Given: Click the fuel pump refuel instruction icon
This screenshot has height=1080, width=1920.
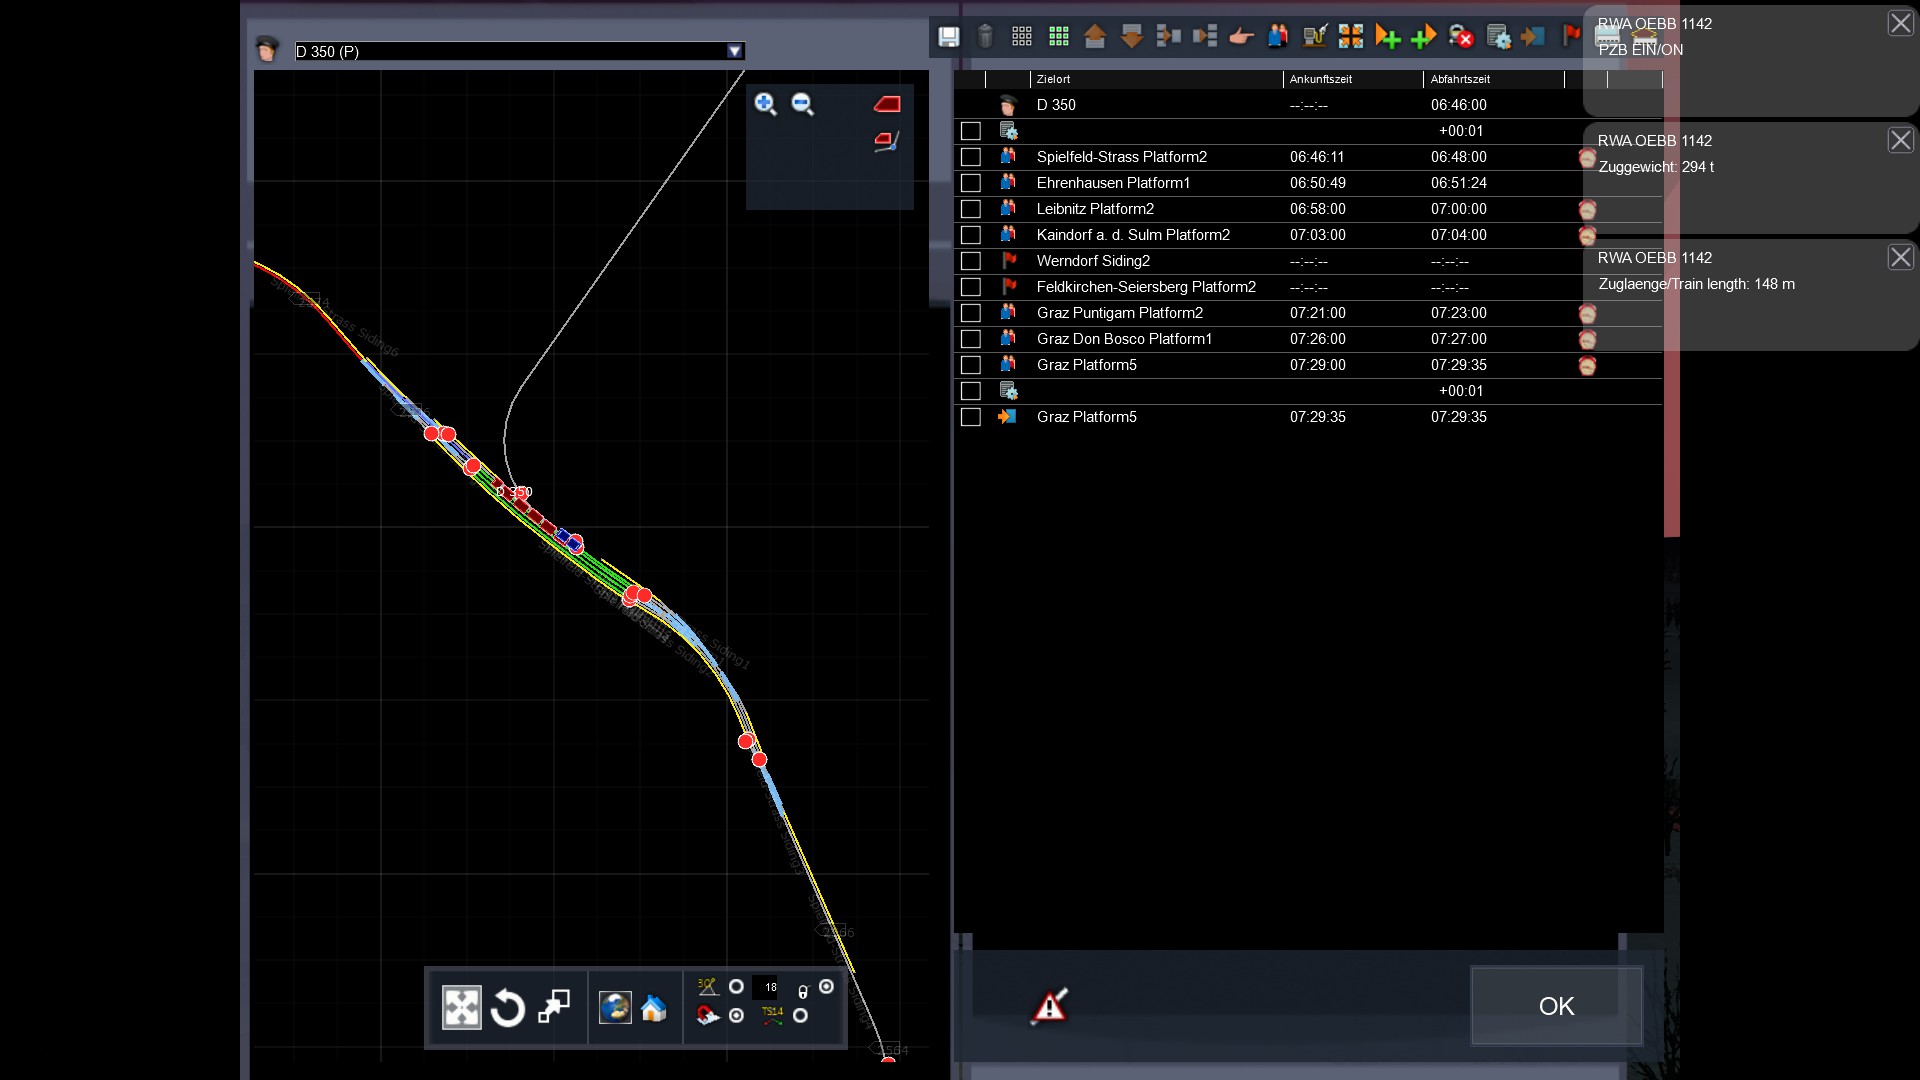Looking at the screenshot, I should pos(1314,37).
